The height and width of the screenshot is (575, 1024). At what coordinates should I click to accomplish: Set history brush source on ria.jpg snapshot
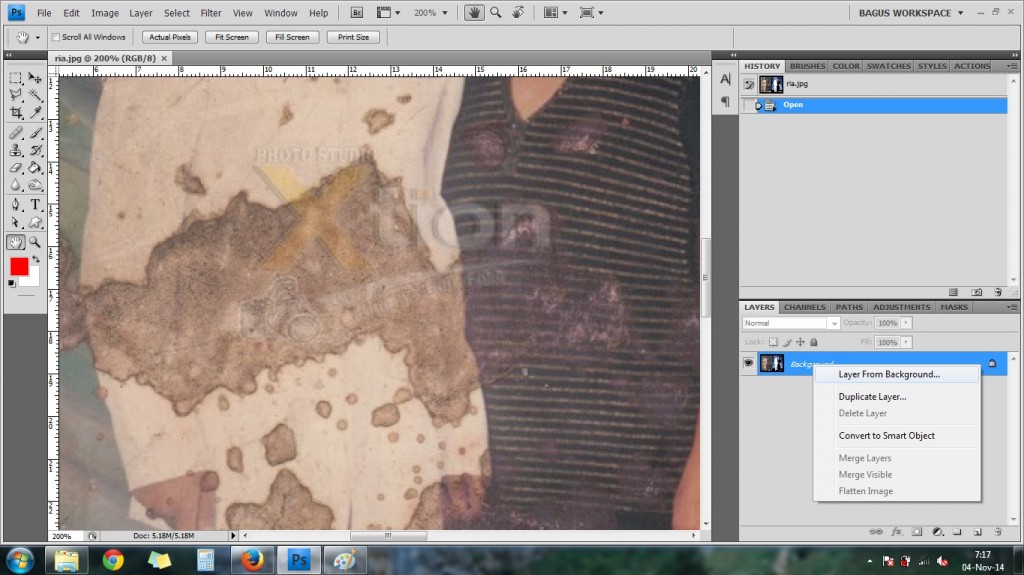749,84
